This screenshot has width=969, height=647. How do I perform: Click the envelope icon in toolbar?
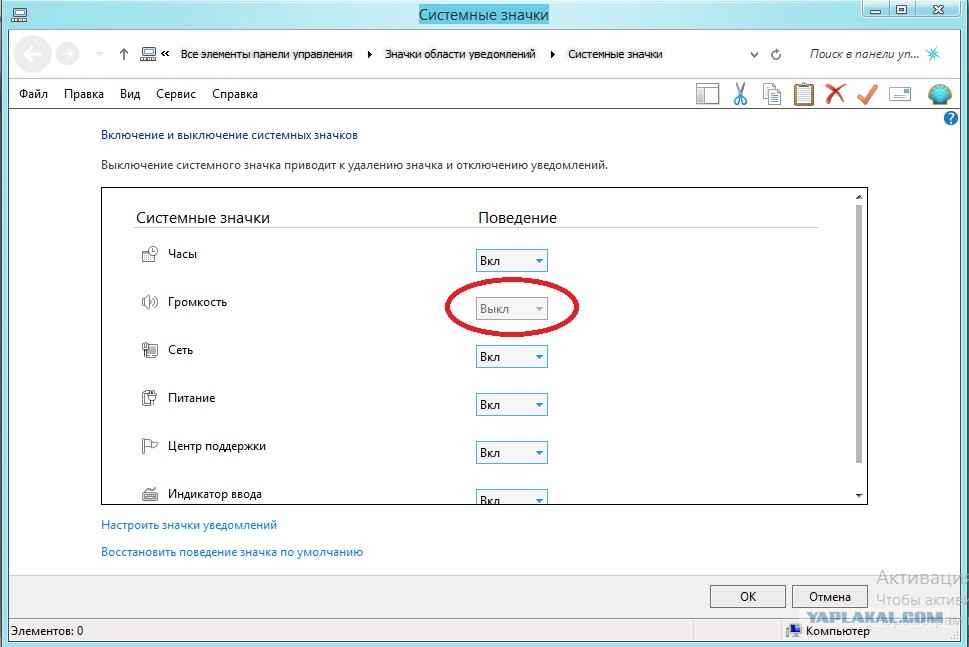pos(899,95)
